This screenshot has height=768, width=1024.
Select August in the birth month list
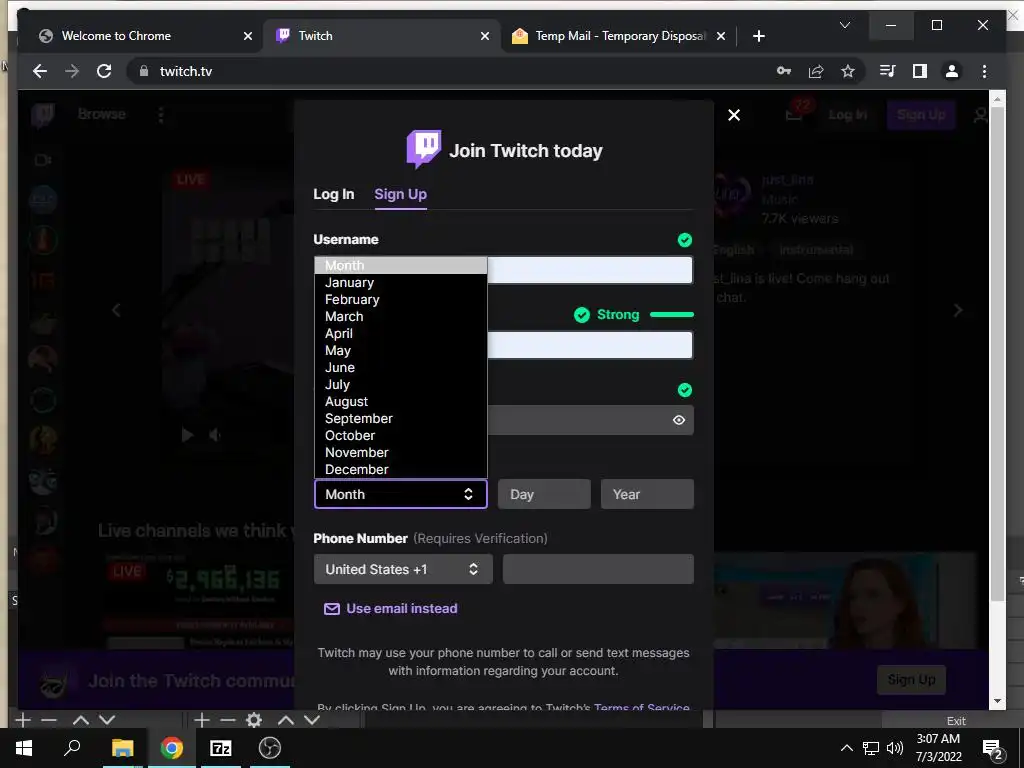[400, 402]
